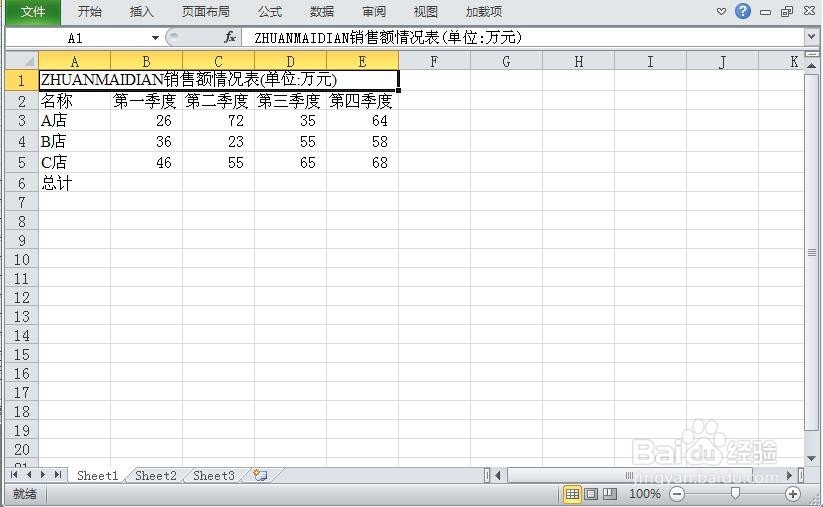Click the Insert Worksheet icon
Viewport: 823px width, 507px height.
tap(261, 476)
